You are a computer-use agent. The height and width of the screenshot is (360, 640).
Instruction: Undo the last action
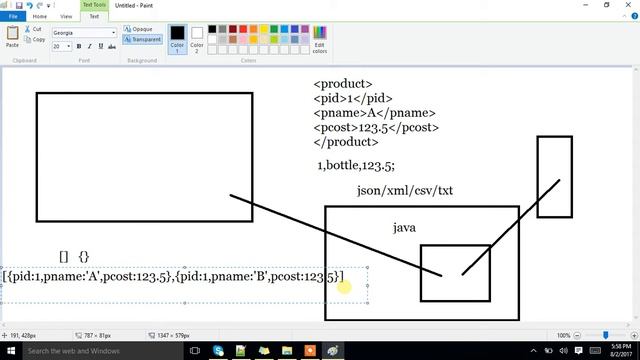[x=29, y=6]
